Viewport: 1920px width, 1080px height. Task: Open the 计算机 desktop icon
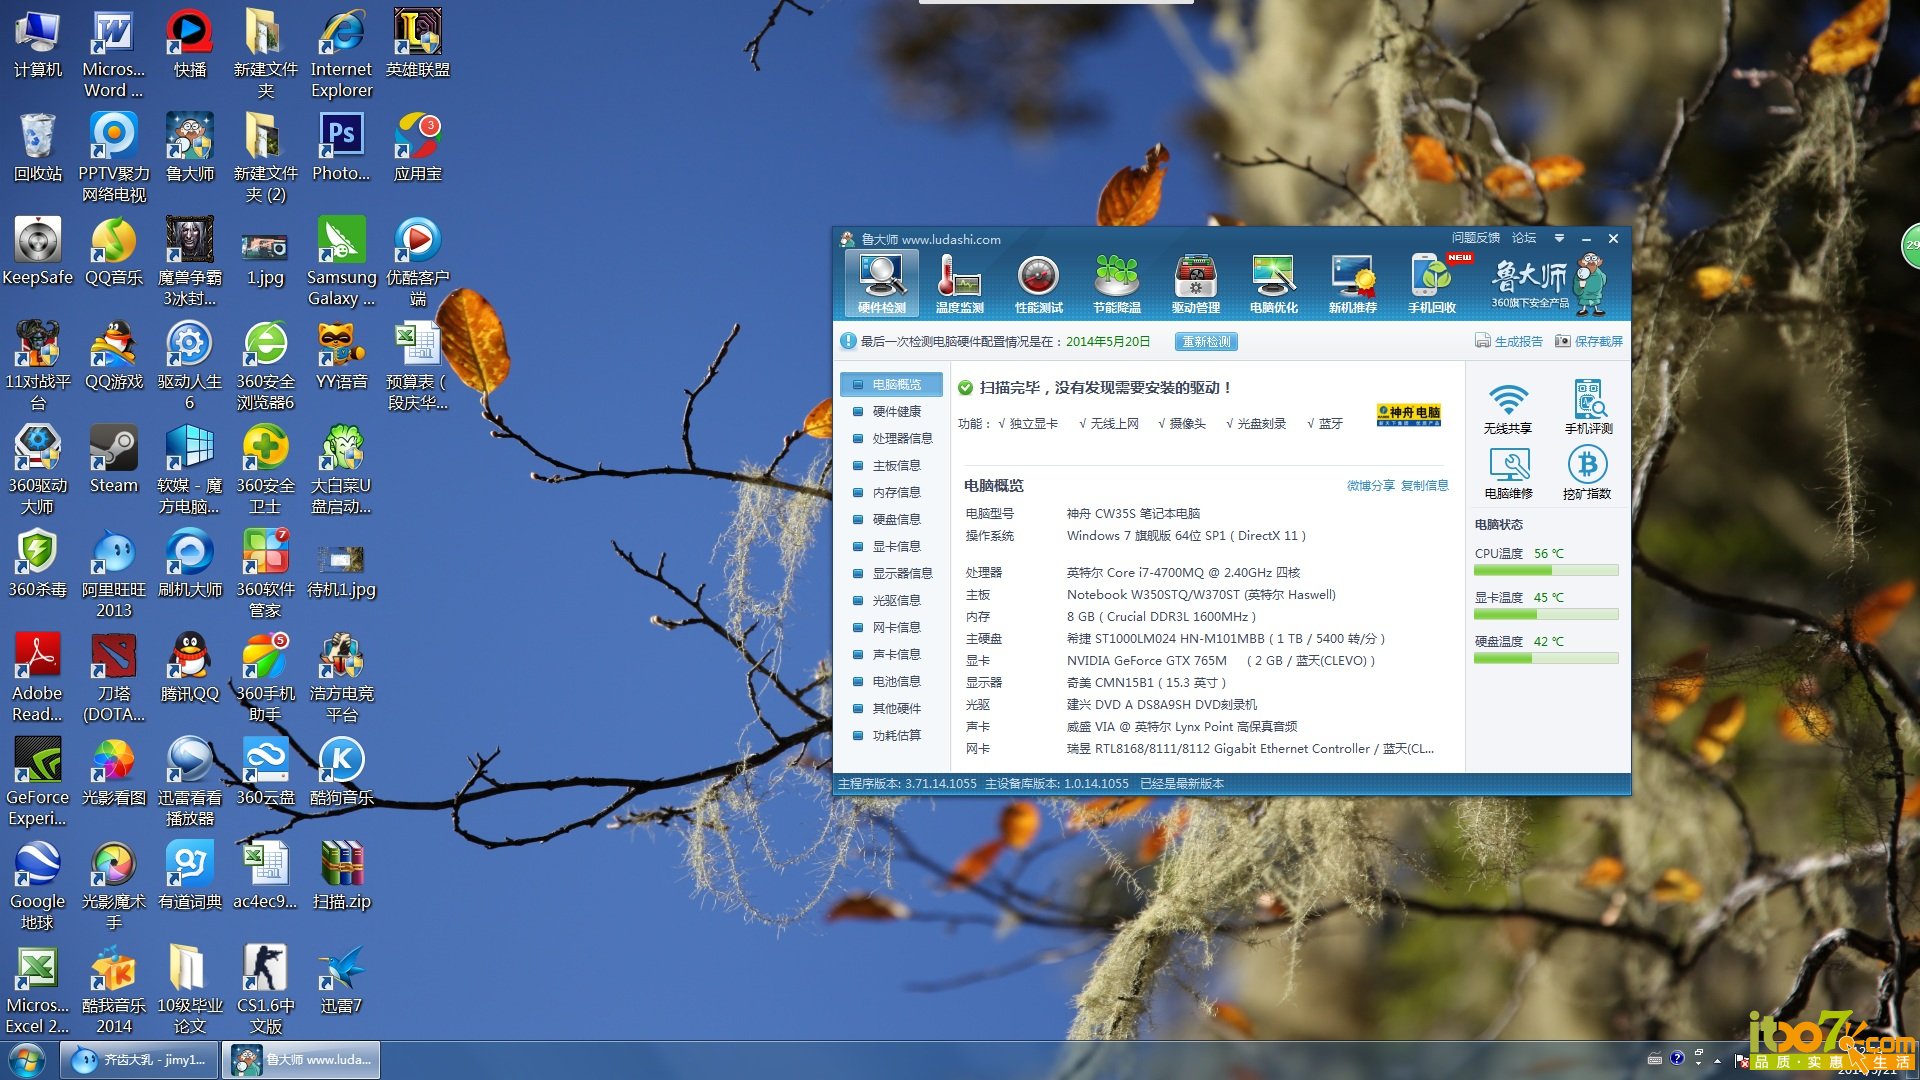click(x=38, y=44)
